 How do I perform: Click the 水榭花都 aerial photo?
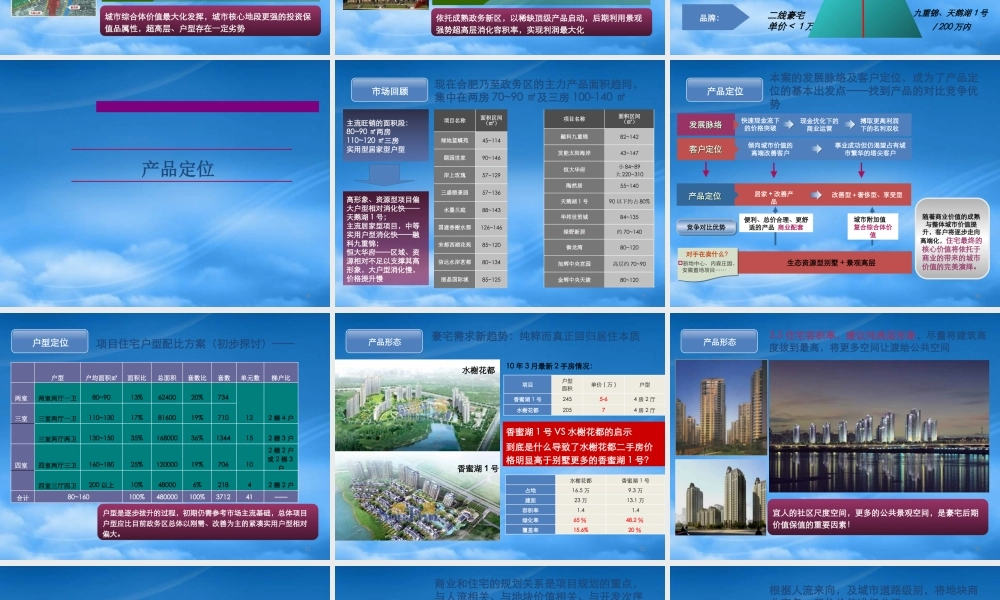coord(417,405)
